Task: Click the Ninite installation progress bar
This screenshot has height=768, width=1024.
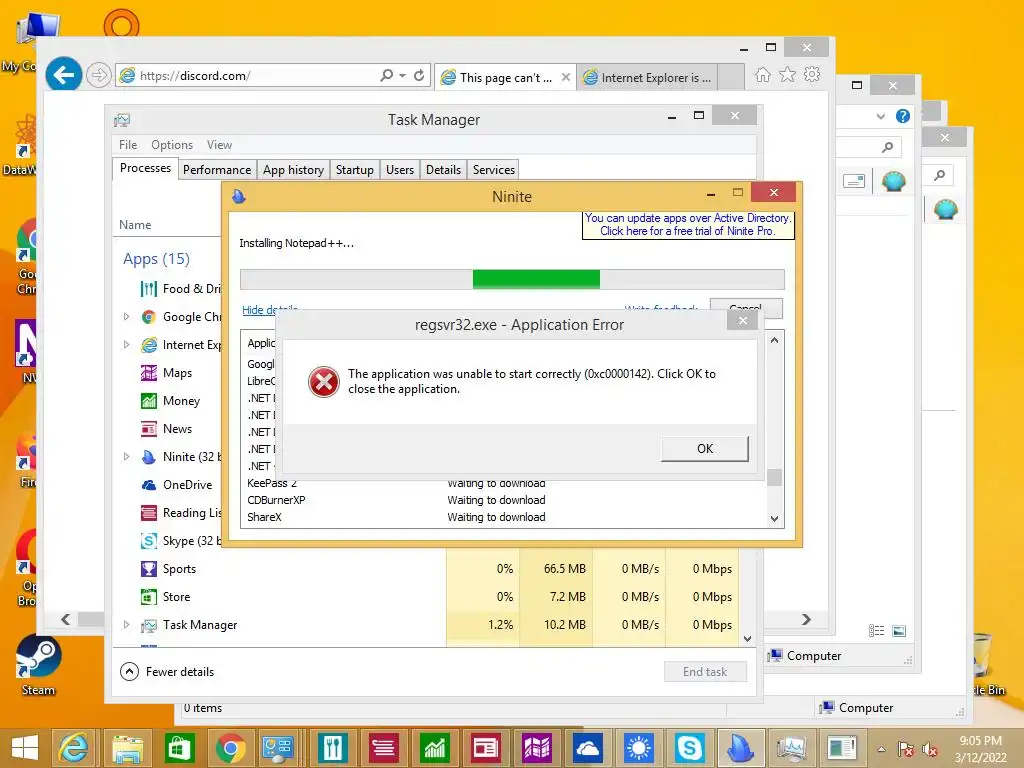Action: [512, 279]
